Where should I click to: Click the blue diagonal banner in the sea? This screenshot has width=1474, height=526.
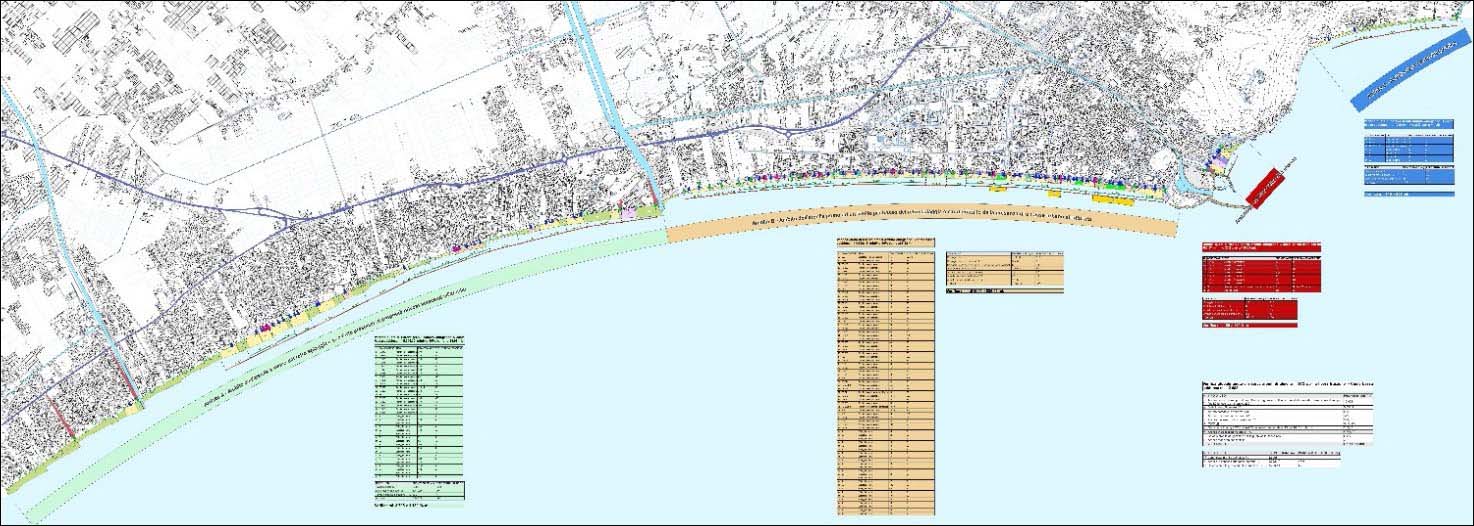coord(1410,68)
